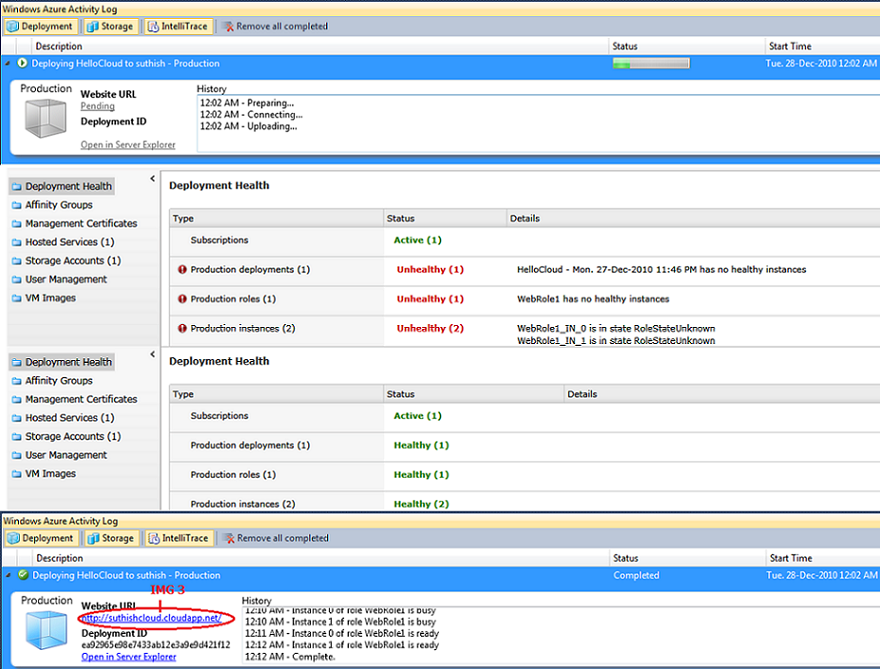Click the '12:12 AM - Complete.' history entry
Screen dimensions: 880x669
click(290, 656)
